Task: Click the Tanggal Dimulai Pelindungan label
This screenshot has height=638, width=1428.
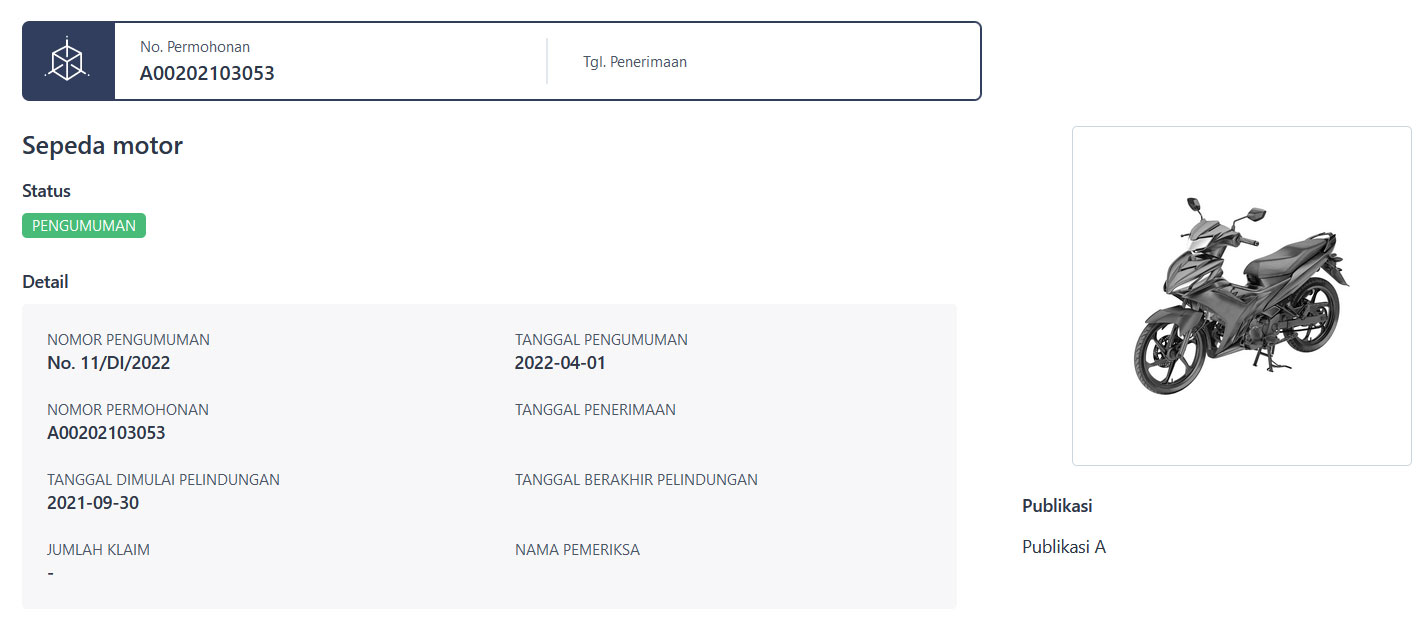Action: click(163, 480)
